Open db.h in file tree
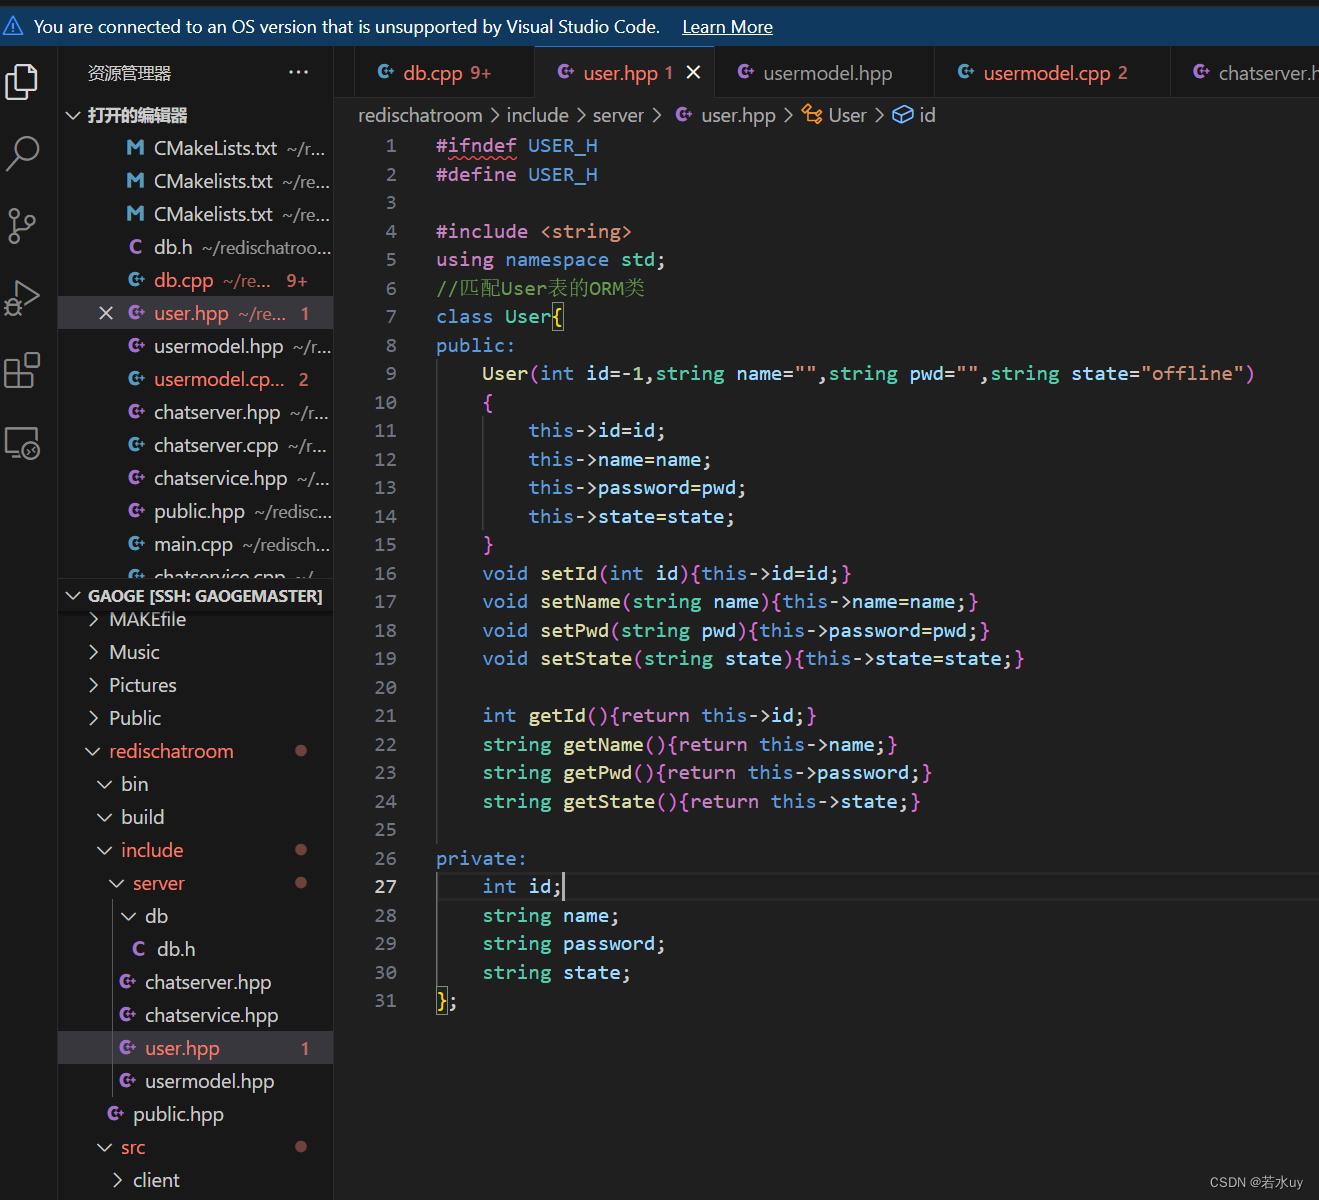Screen dimensions: 1319x1200 (x=175, y=949)
